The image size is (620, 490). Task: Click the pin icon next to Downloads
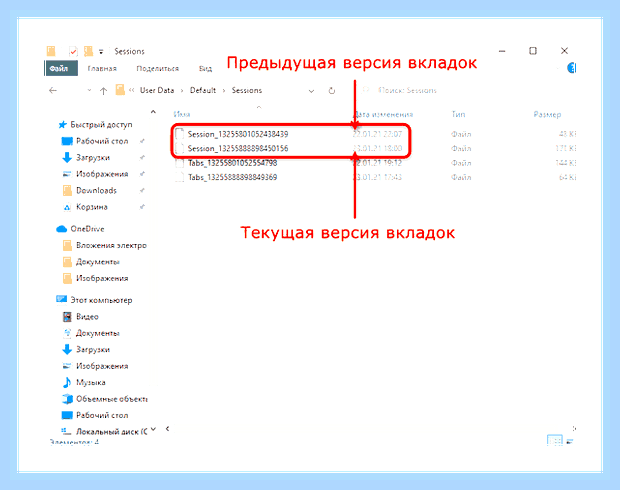[142, 191]
